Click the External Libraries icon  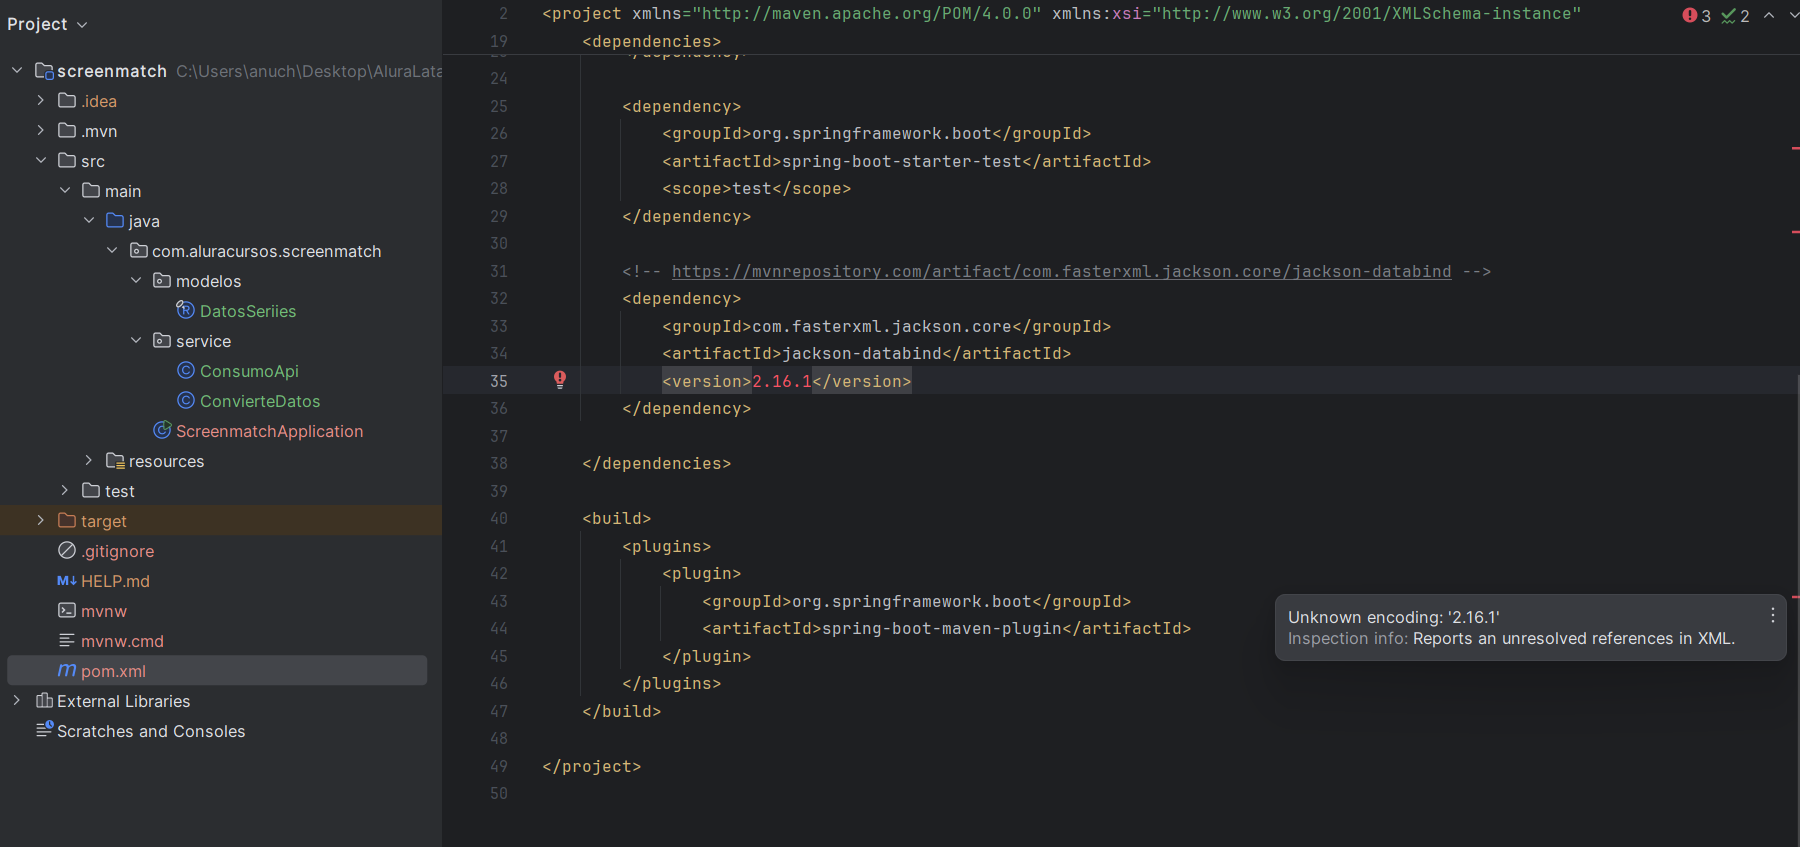44,700
